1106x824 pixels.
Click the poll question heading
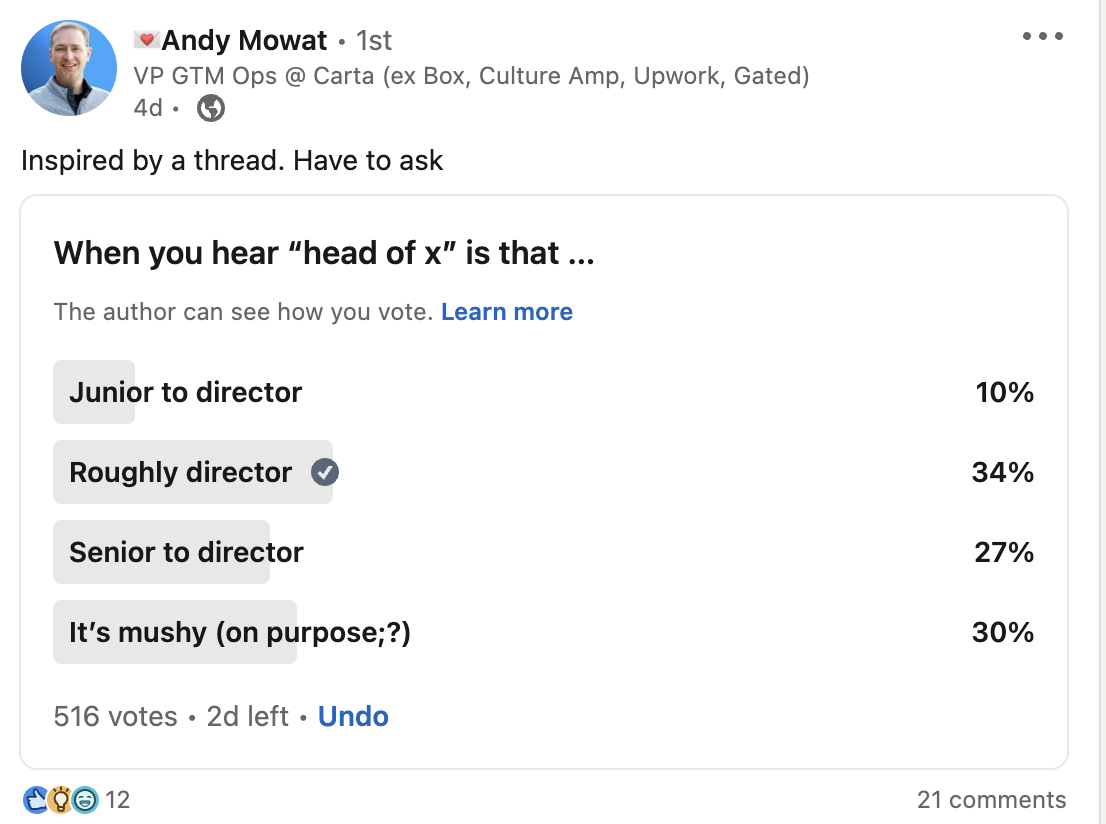click(324, 253)
